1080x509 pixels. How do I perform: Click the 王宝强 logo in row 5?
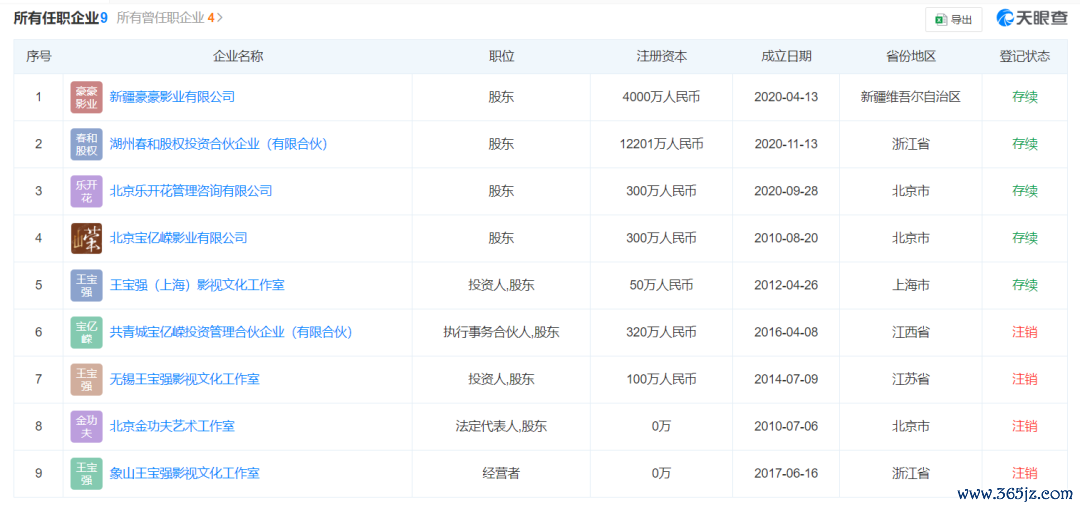[x=86, y=285]
